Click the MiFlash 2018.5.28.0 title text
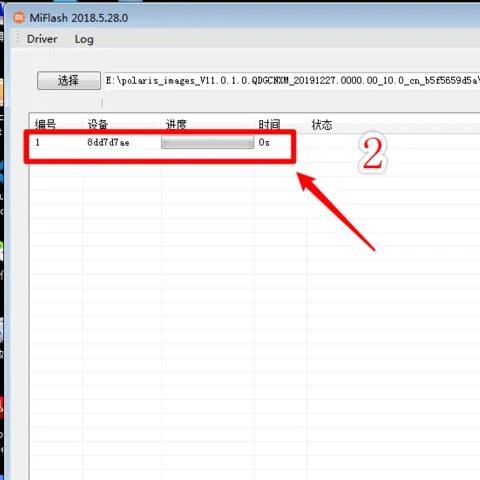Screen dimensions: 480x480 click(x=79, y=18)
